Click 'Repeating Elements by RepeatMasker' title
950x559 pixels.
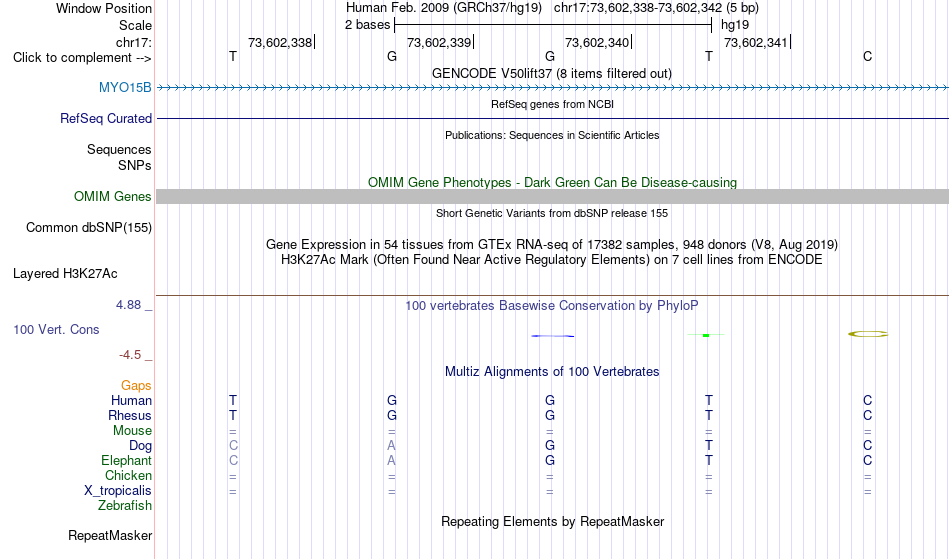553,522
